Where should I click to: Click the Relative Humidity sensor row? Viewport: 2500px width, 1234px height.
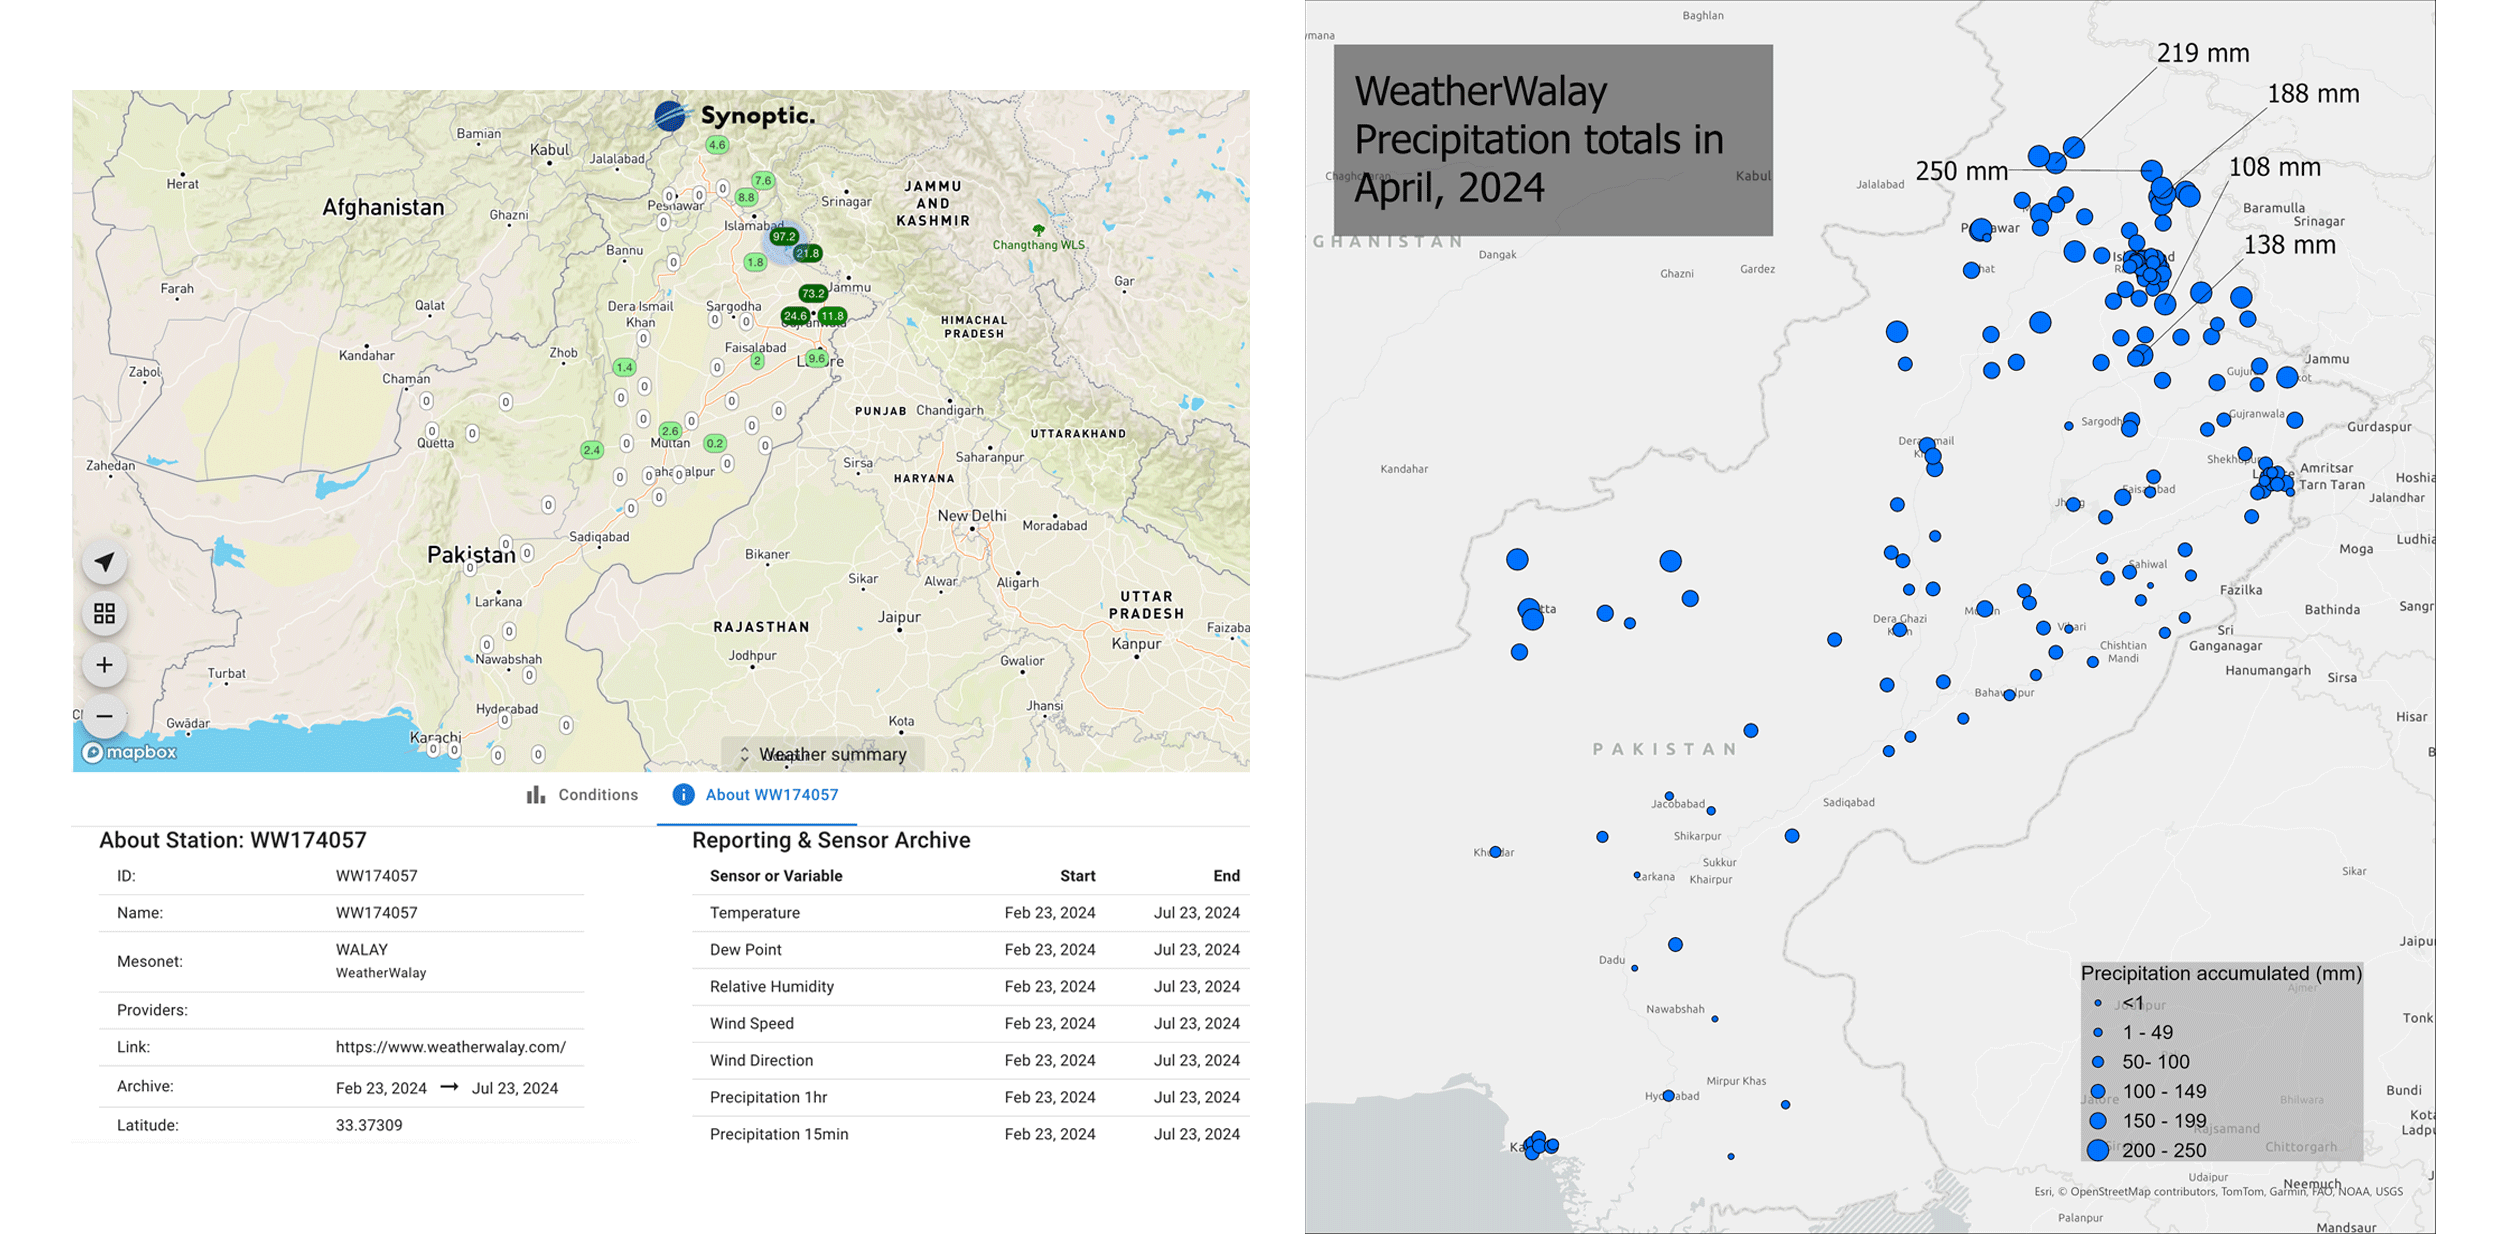click(x=970, y=987)
